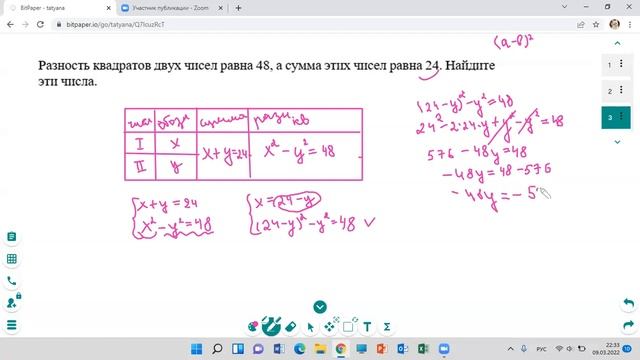Viewport: 640px width, 360px height.
Task: Open the grid calendar icon in sidebar
Action: [12, 259]
